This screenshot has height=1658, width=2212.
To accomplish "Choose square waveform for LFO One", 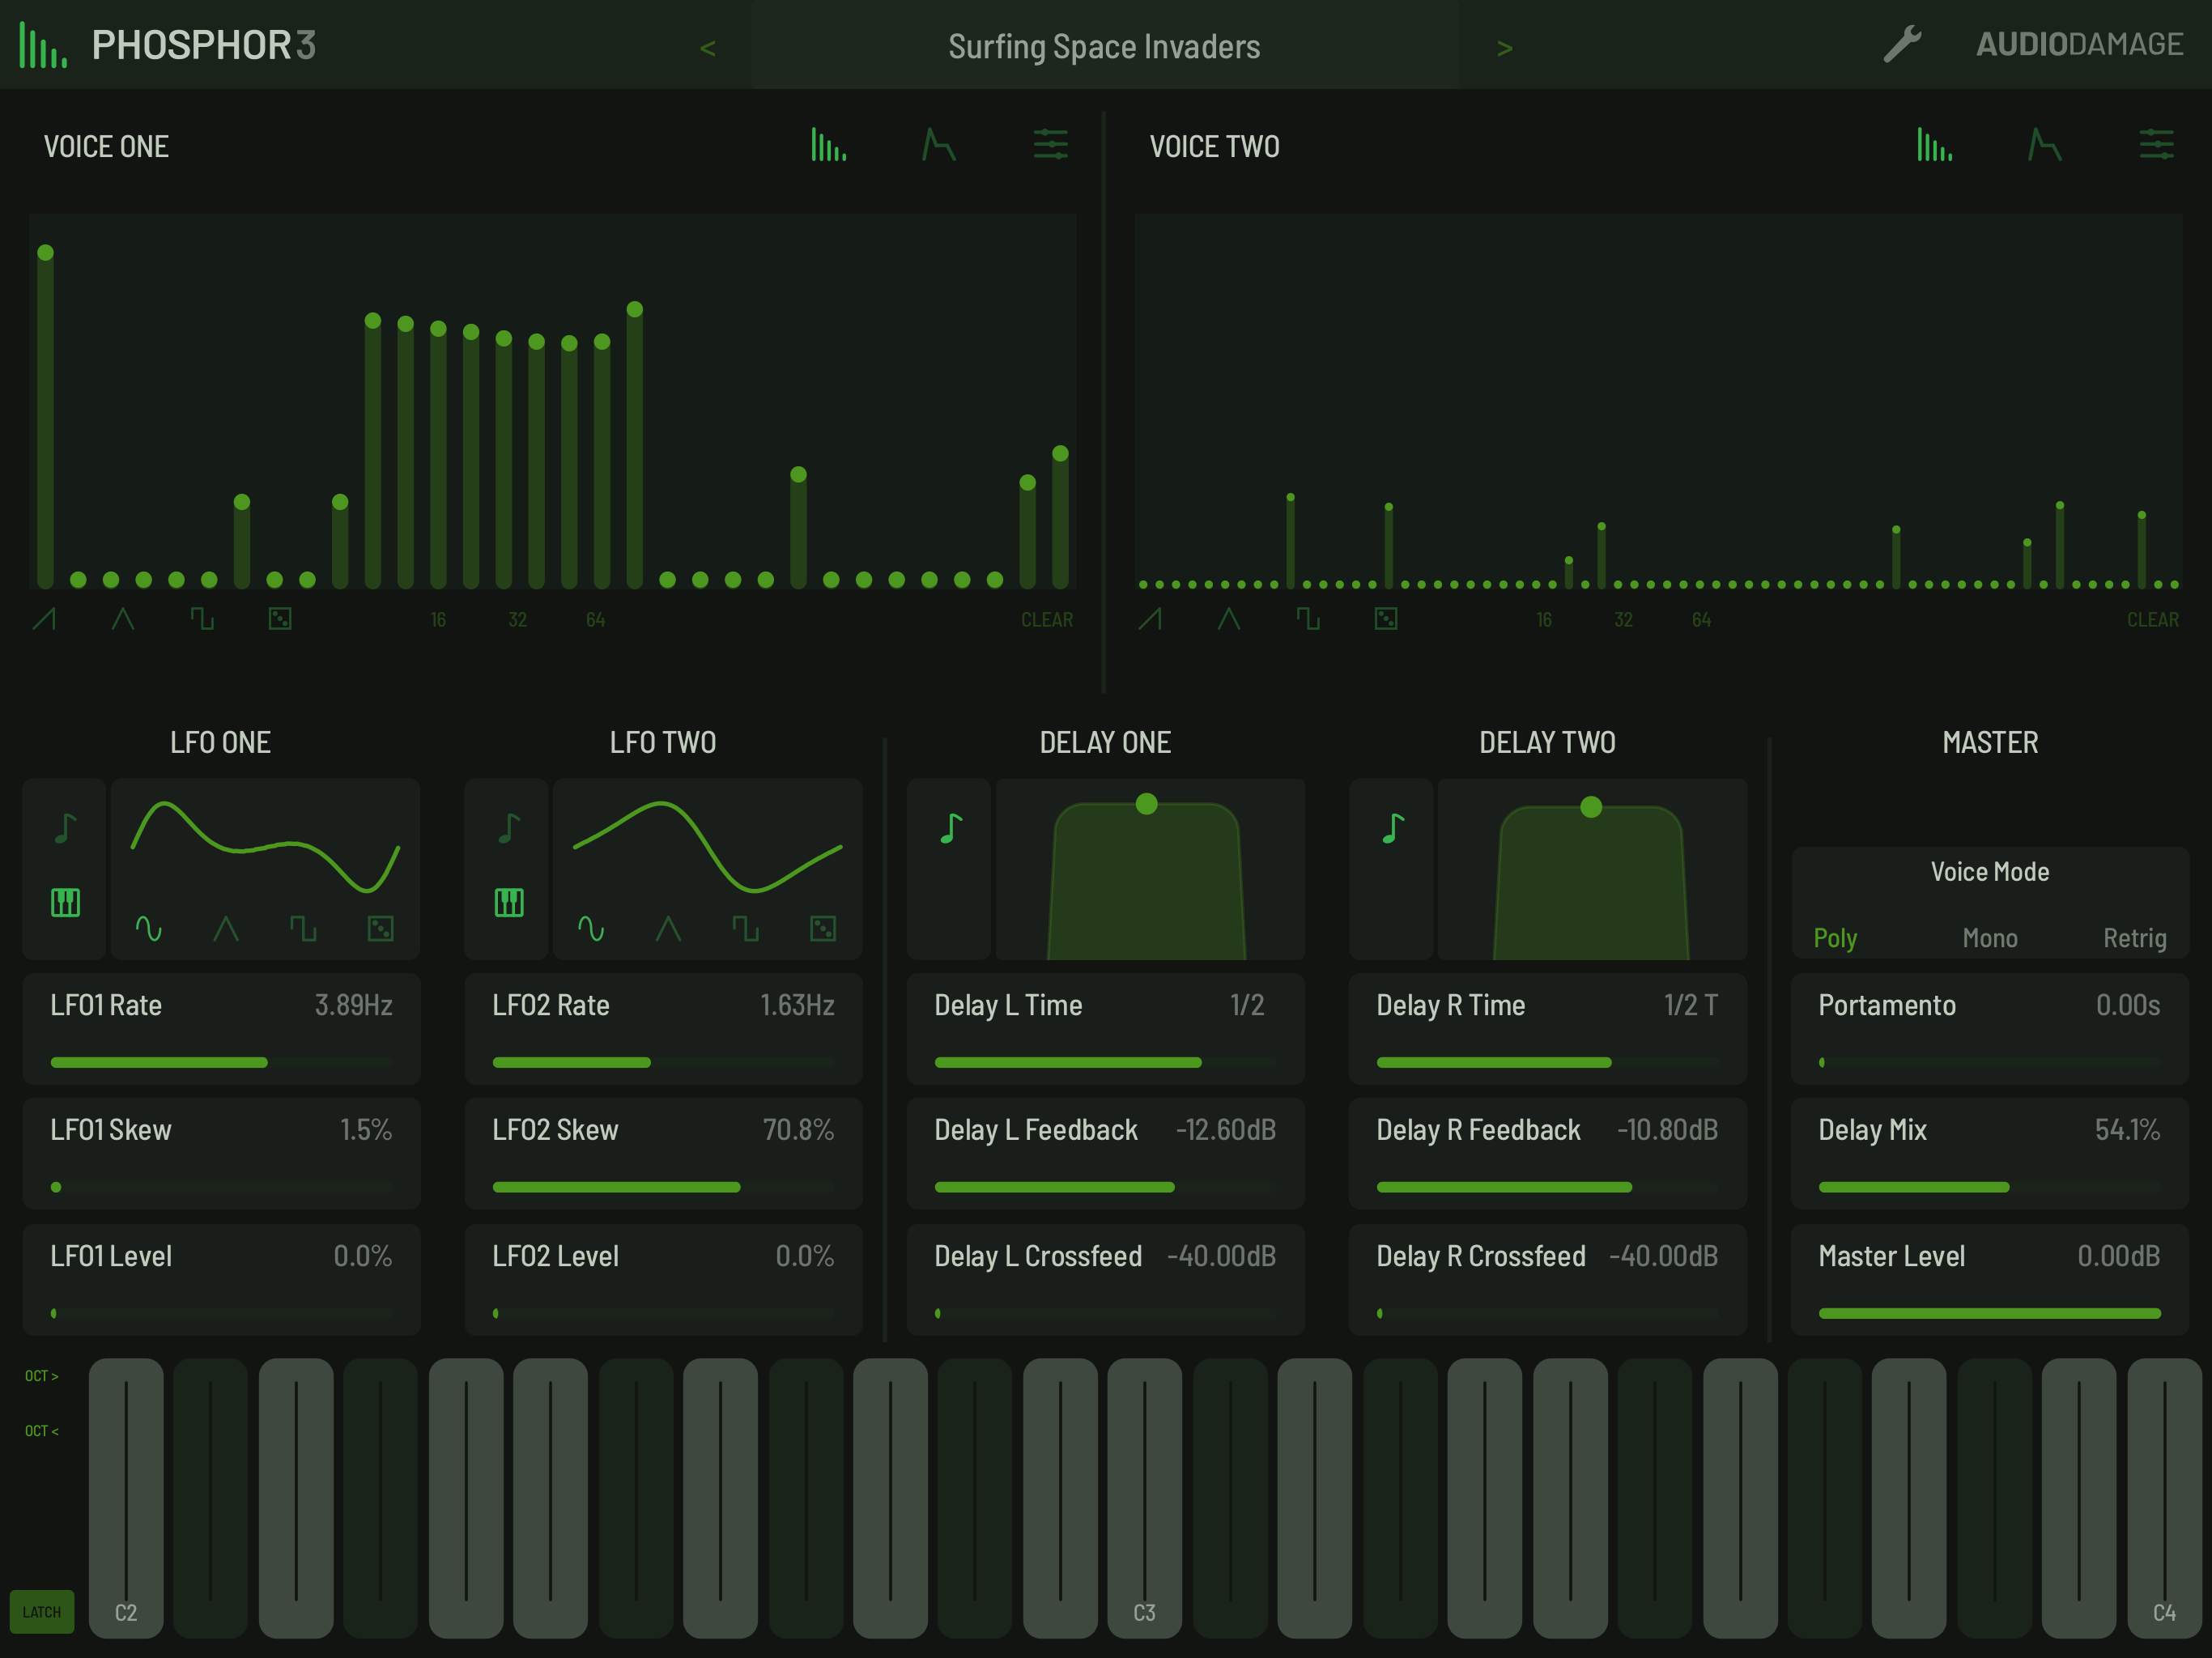I will point(303,929).
